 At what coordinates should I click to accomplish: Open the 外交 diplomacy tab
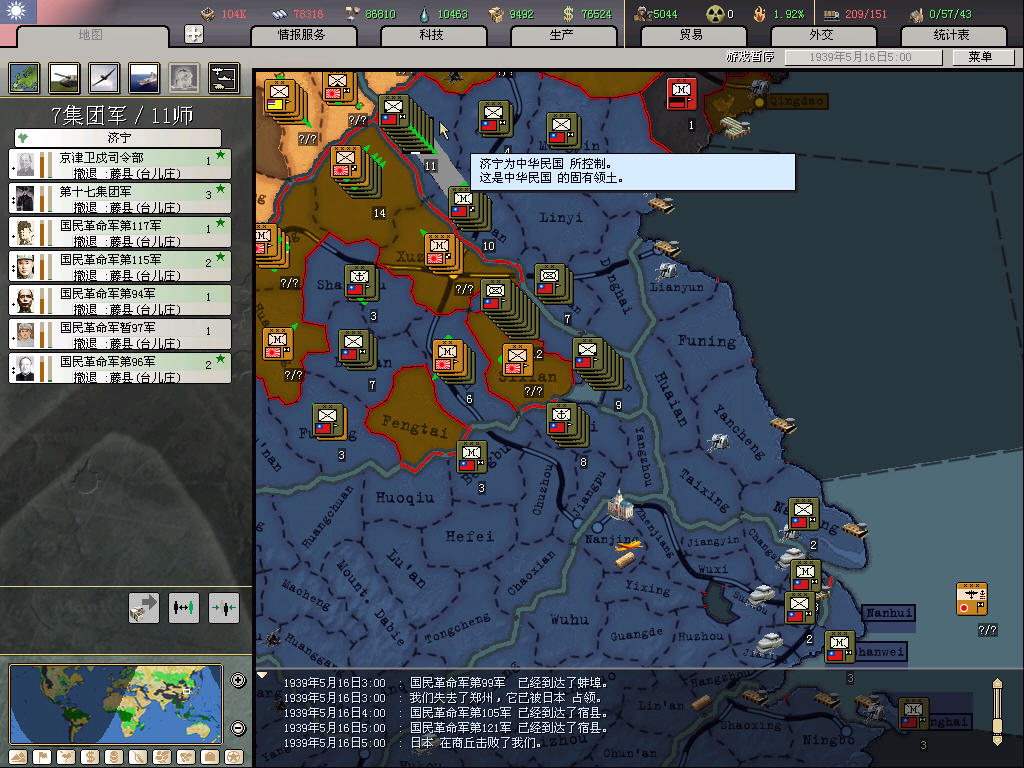point(822,35)
